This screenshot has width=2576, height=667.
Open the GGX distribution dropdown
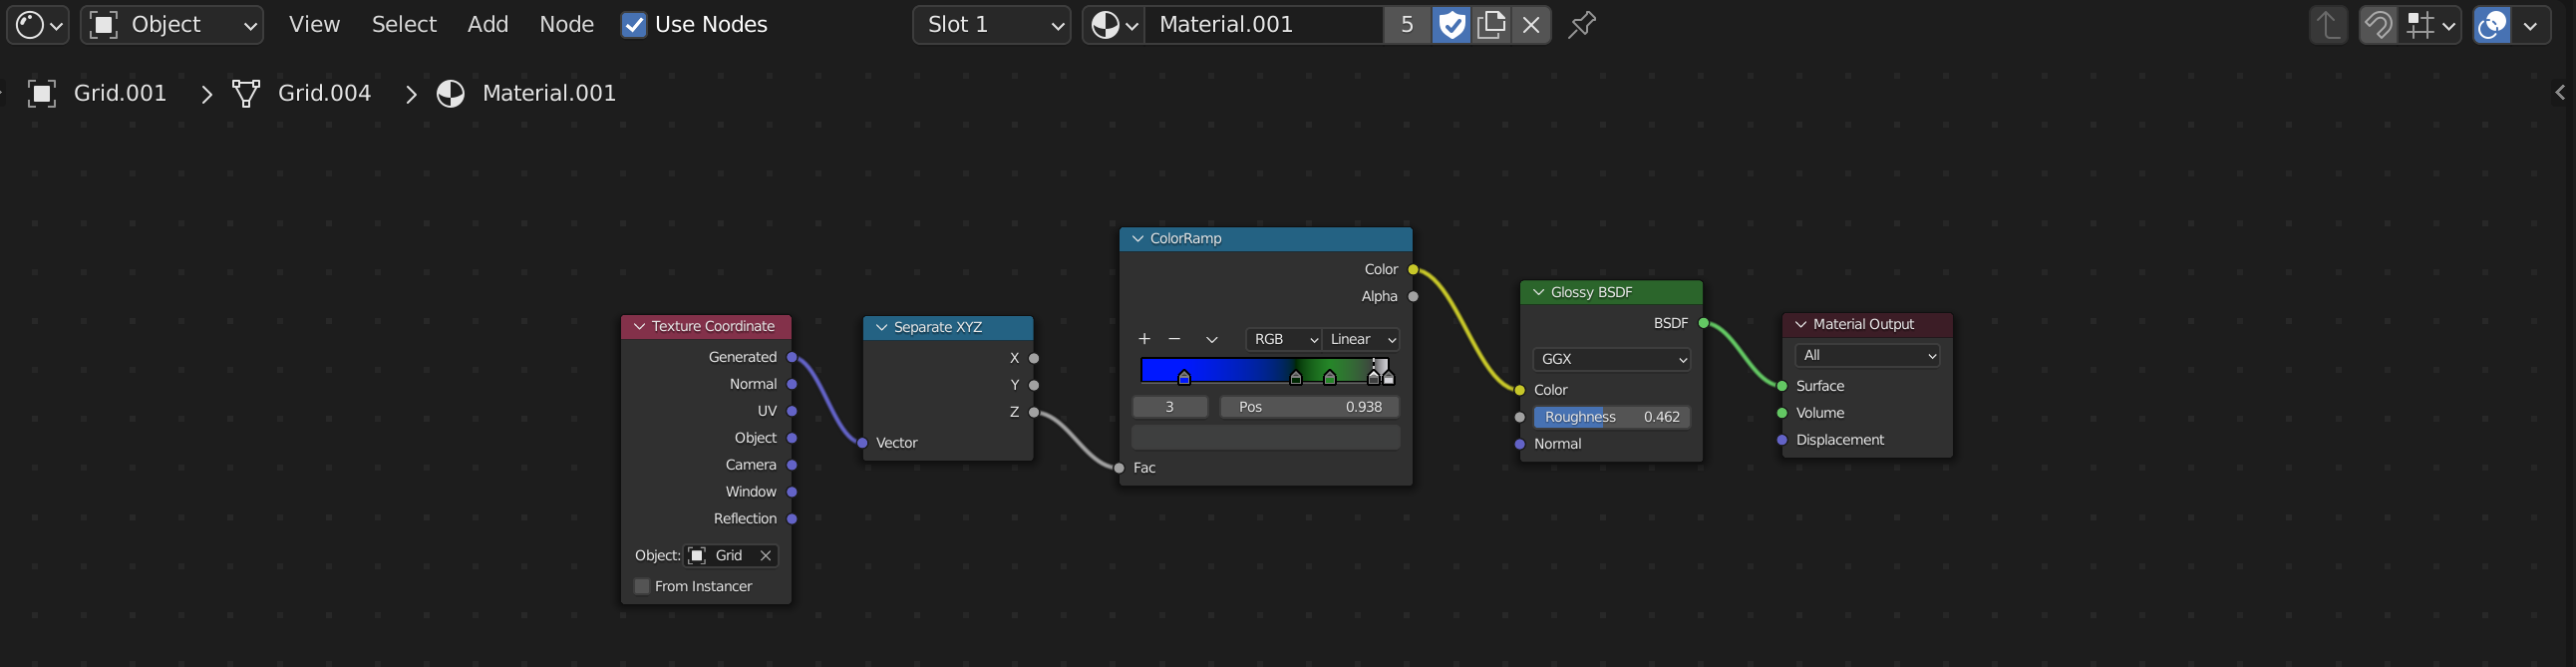pyautogui.click(x=1611, y=359)
